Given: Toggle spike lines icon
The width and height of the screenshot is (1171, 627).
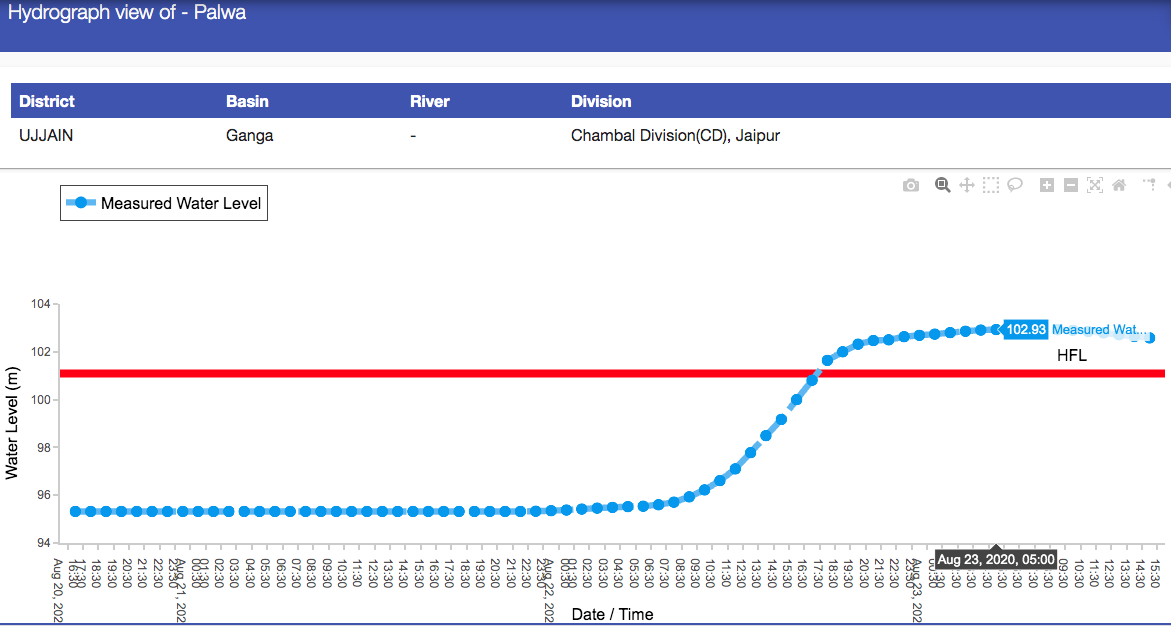Looking at the screenshot, I should [1149, 185].
